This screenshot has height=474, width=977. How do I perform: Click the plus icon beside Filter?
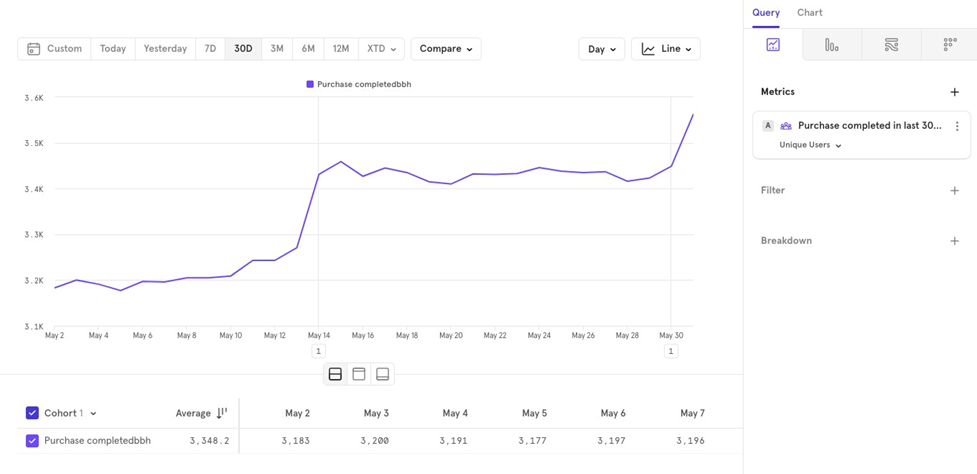point(954,190)
